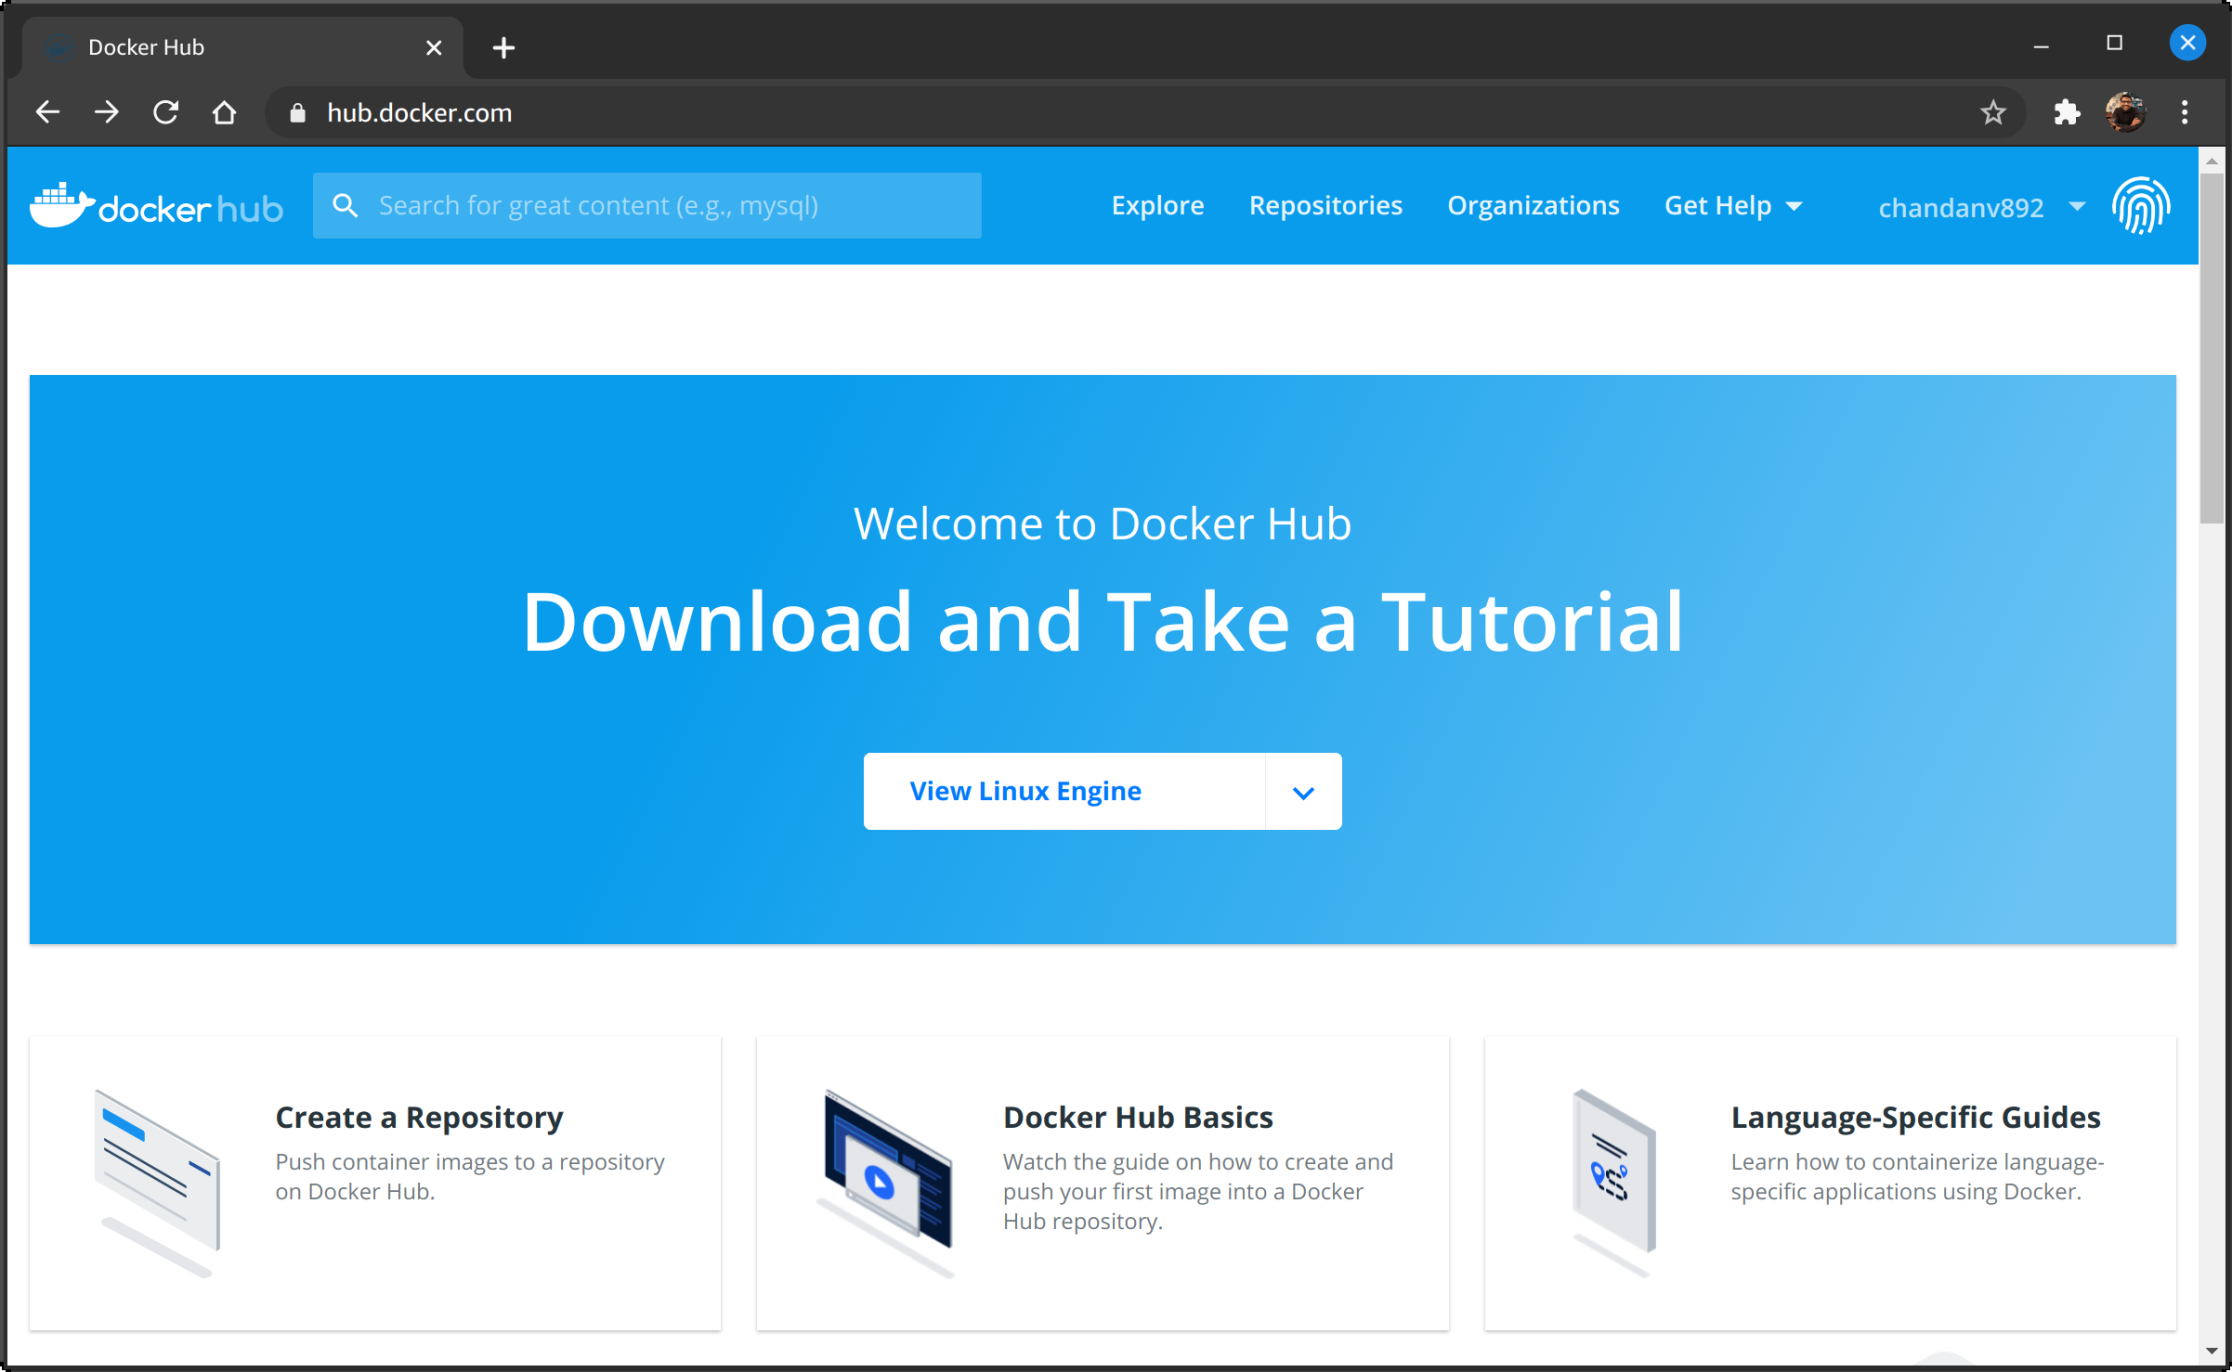Open the browser extensions puzzle icon
This screenshot has height=1372, width=2232.
click(x=2066, y=112)
